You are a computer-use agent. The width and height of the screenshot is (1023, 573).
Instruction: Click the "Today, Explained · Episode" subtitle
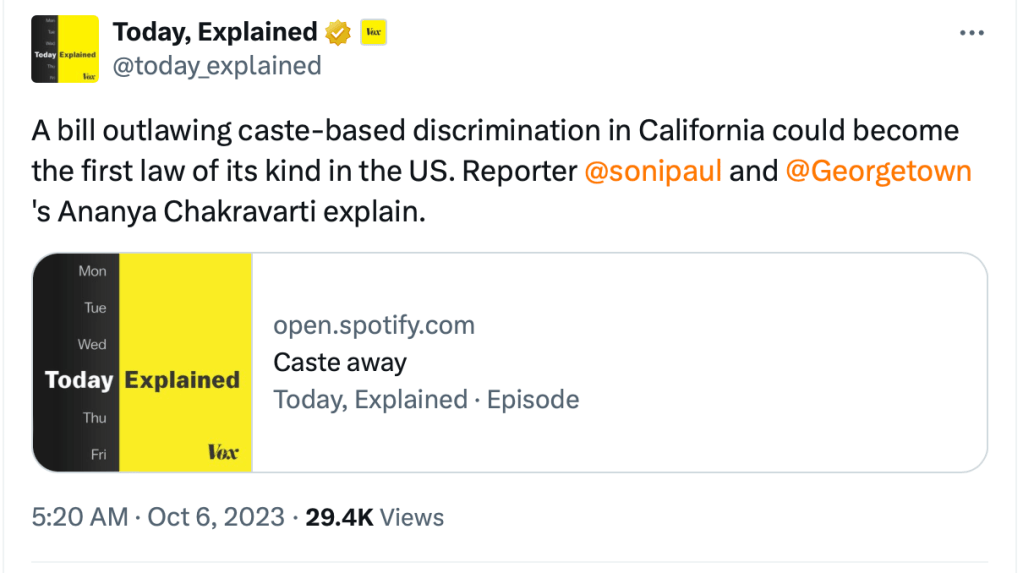click(426, 399)
